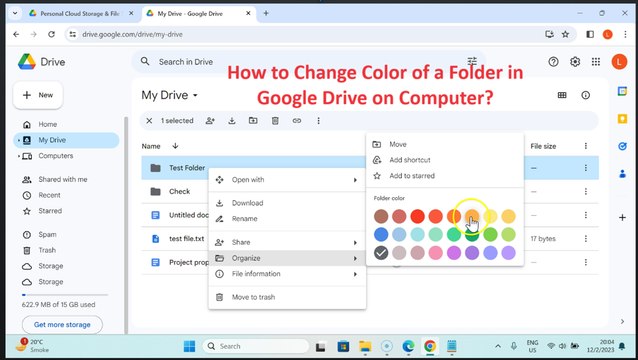Click the Move to folder toolbar icon
This screenshot has width=638, height=360.
point(253,121)
